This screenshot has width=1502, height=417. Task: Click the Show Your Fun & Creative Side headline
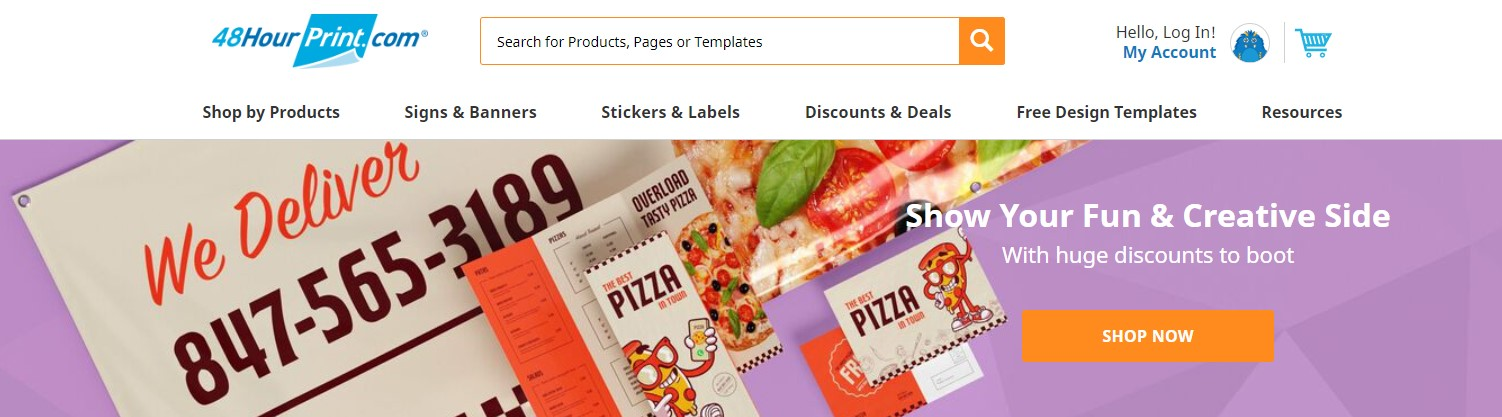[x=1148, y=216]
